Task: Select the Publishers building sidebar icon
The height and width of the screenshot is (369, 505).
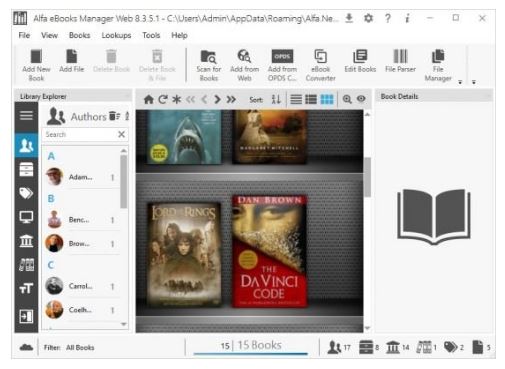Action: (x=26, y=241)
